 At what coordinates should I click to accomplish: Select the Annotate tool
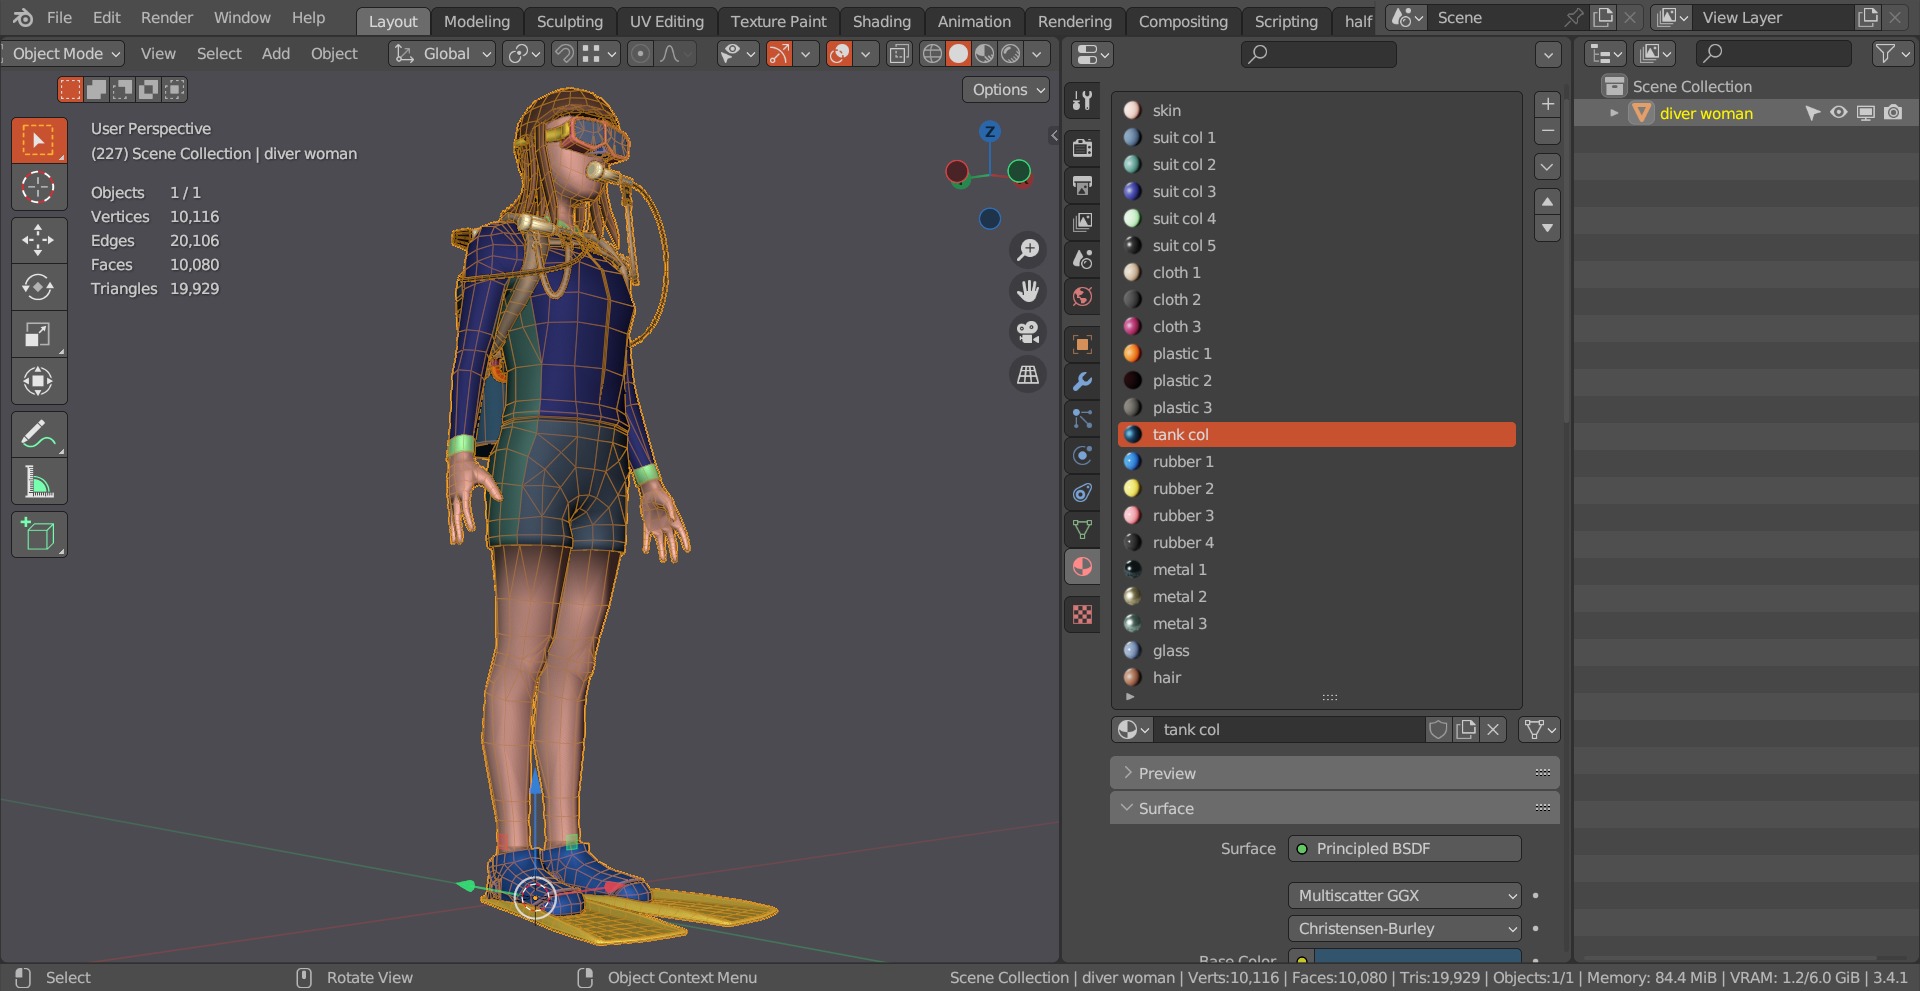39,434
